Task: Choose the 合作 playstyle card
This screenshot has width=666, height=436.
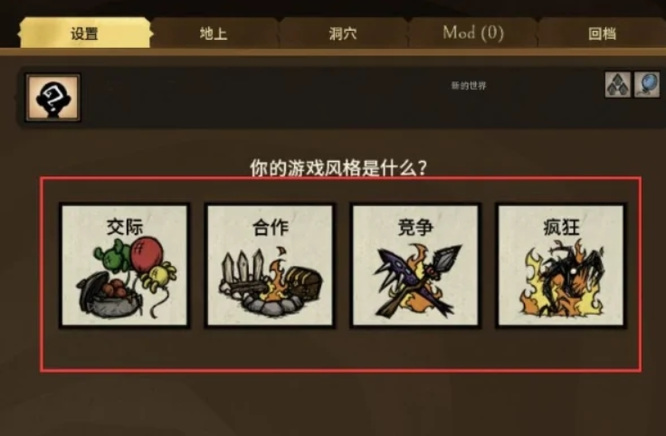Action: (x=270, y=266)
